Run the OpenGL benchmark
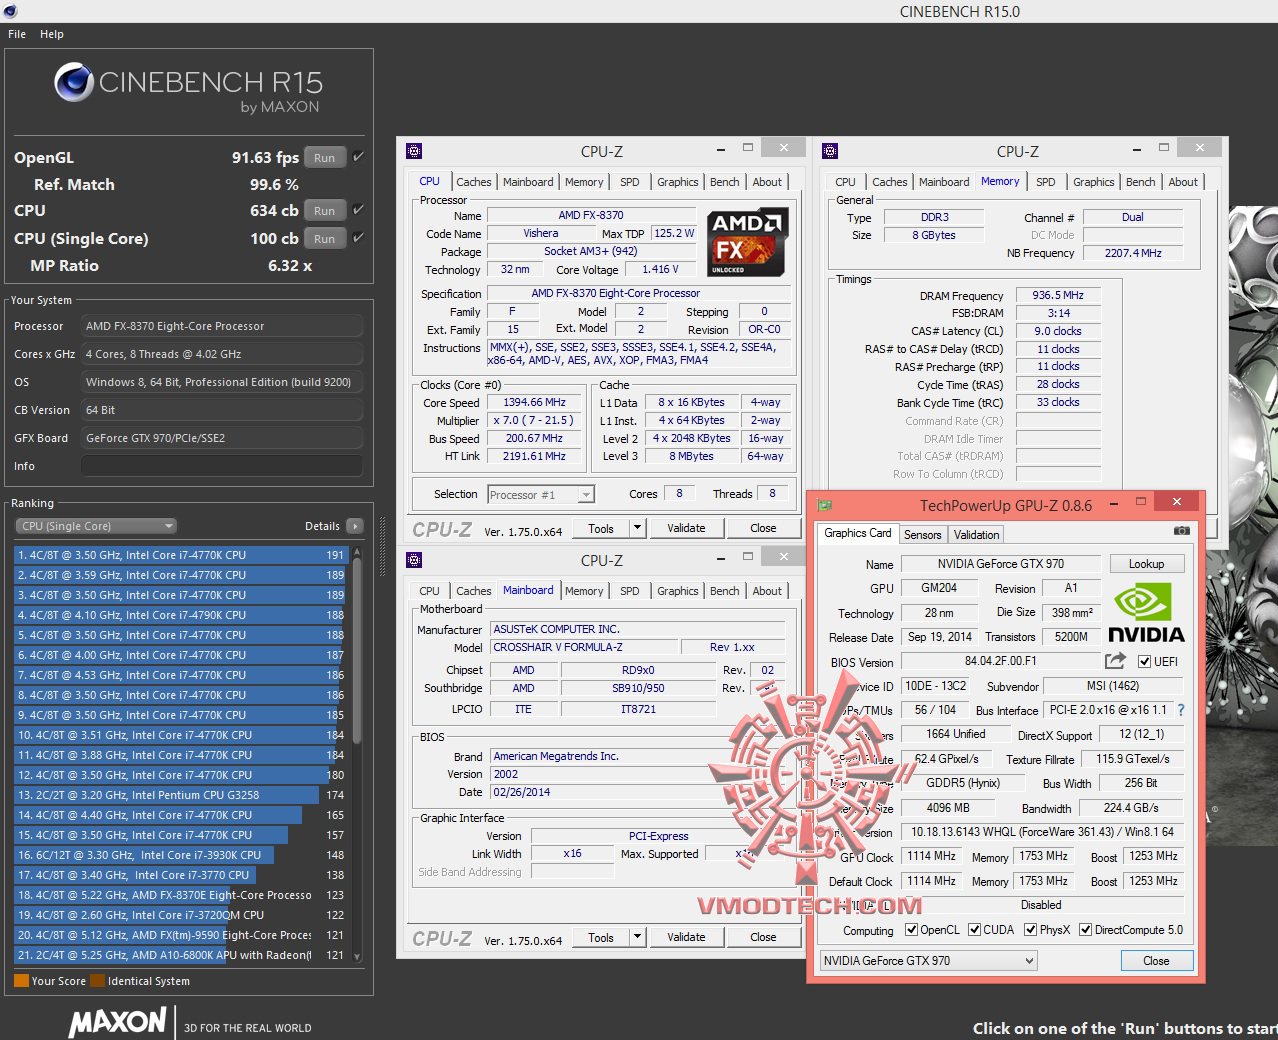 324,158
